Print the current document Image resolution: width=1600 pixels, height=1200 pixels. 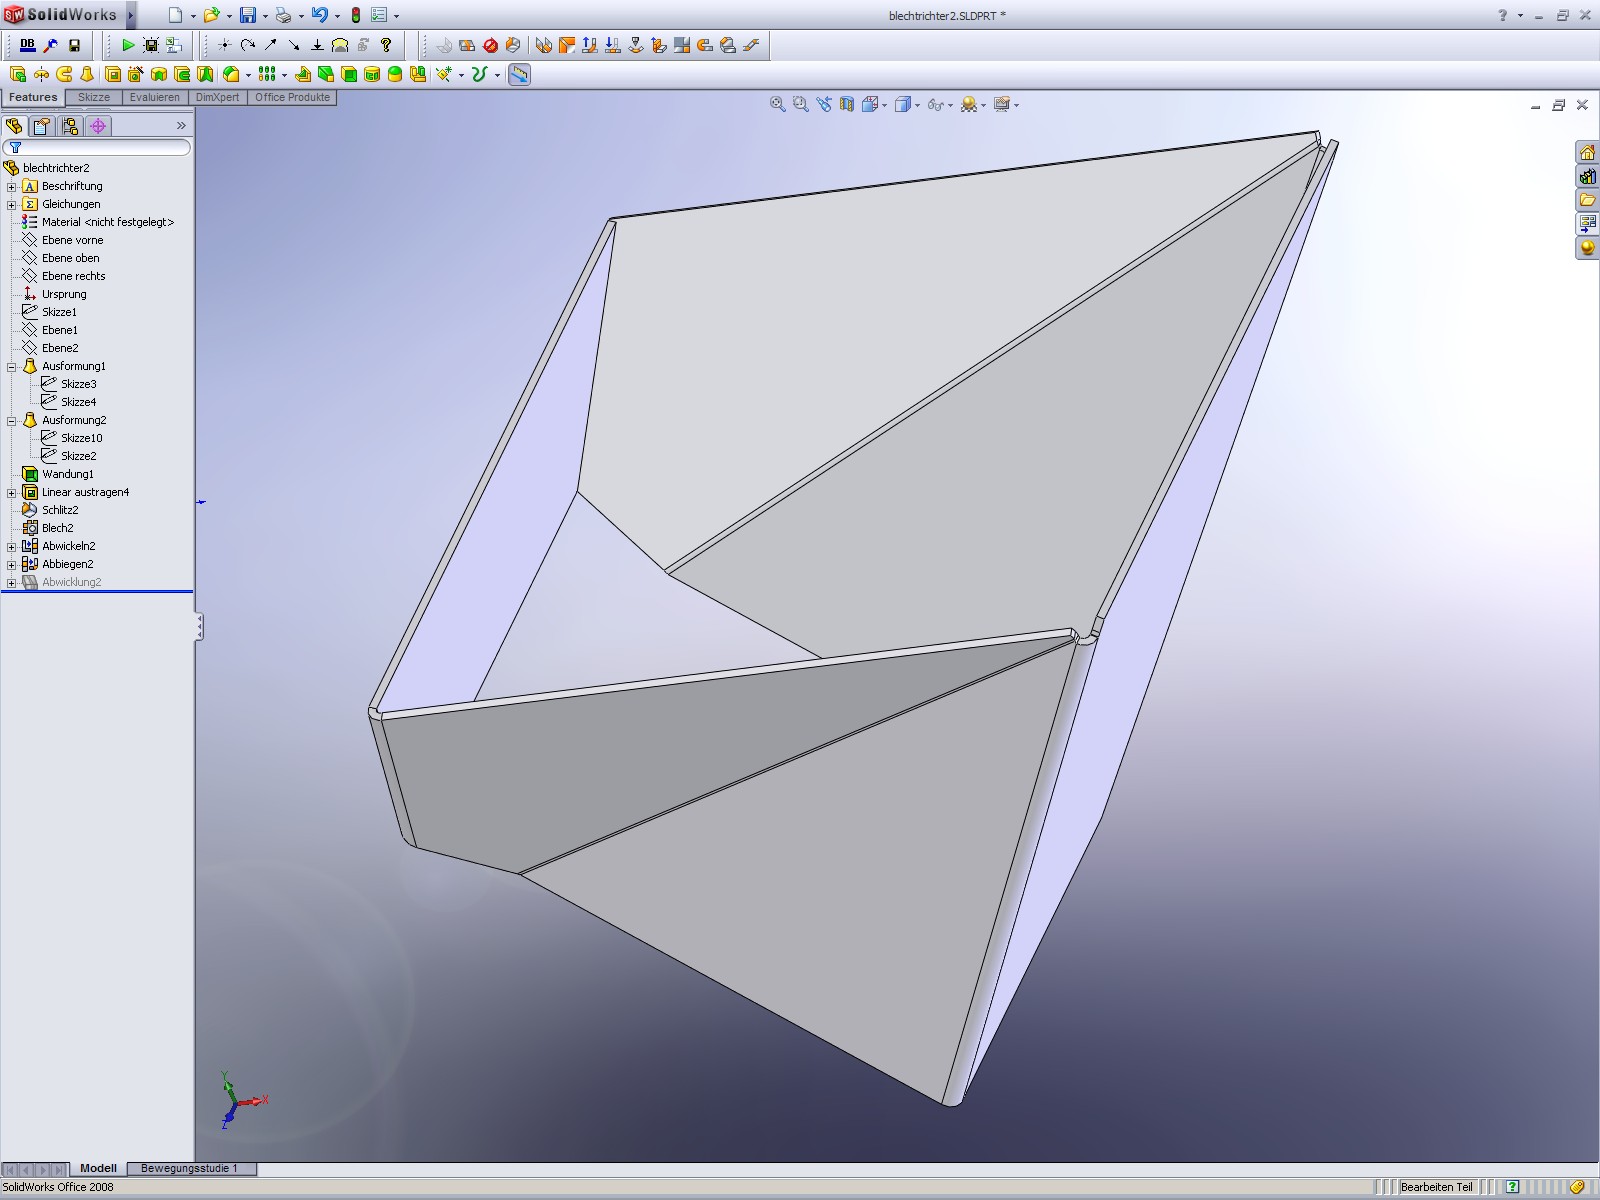point(283,15)
